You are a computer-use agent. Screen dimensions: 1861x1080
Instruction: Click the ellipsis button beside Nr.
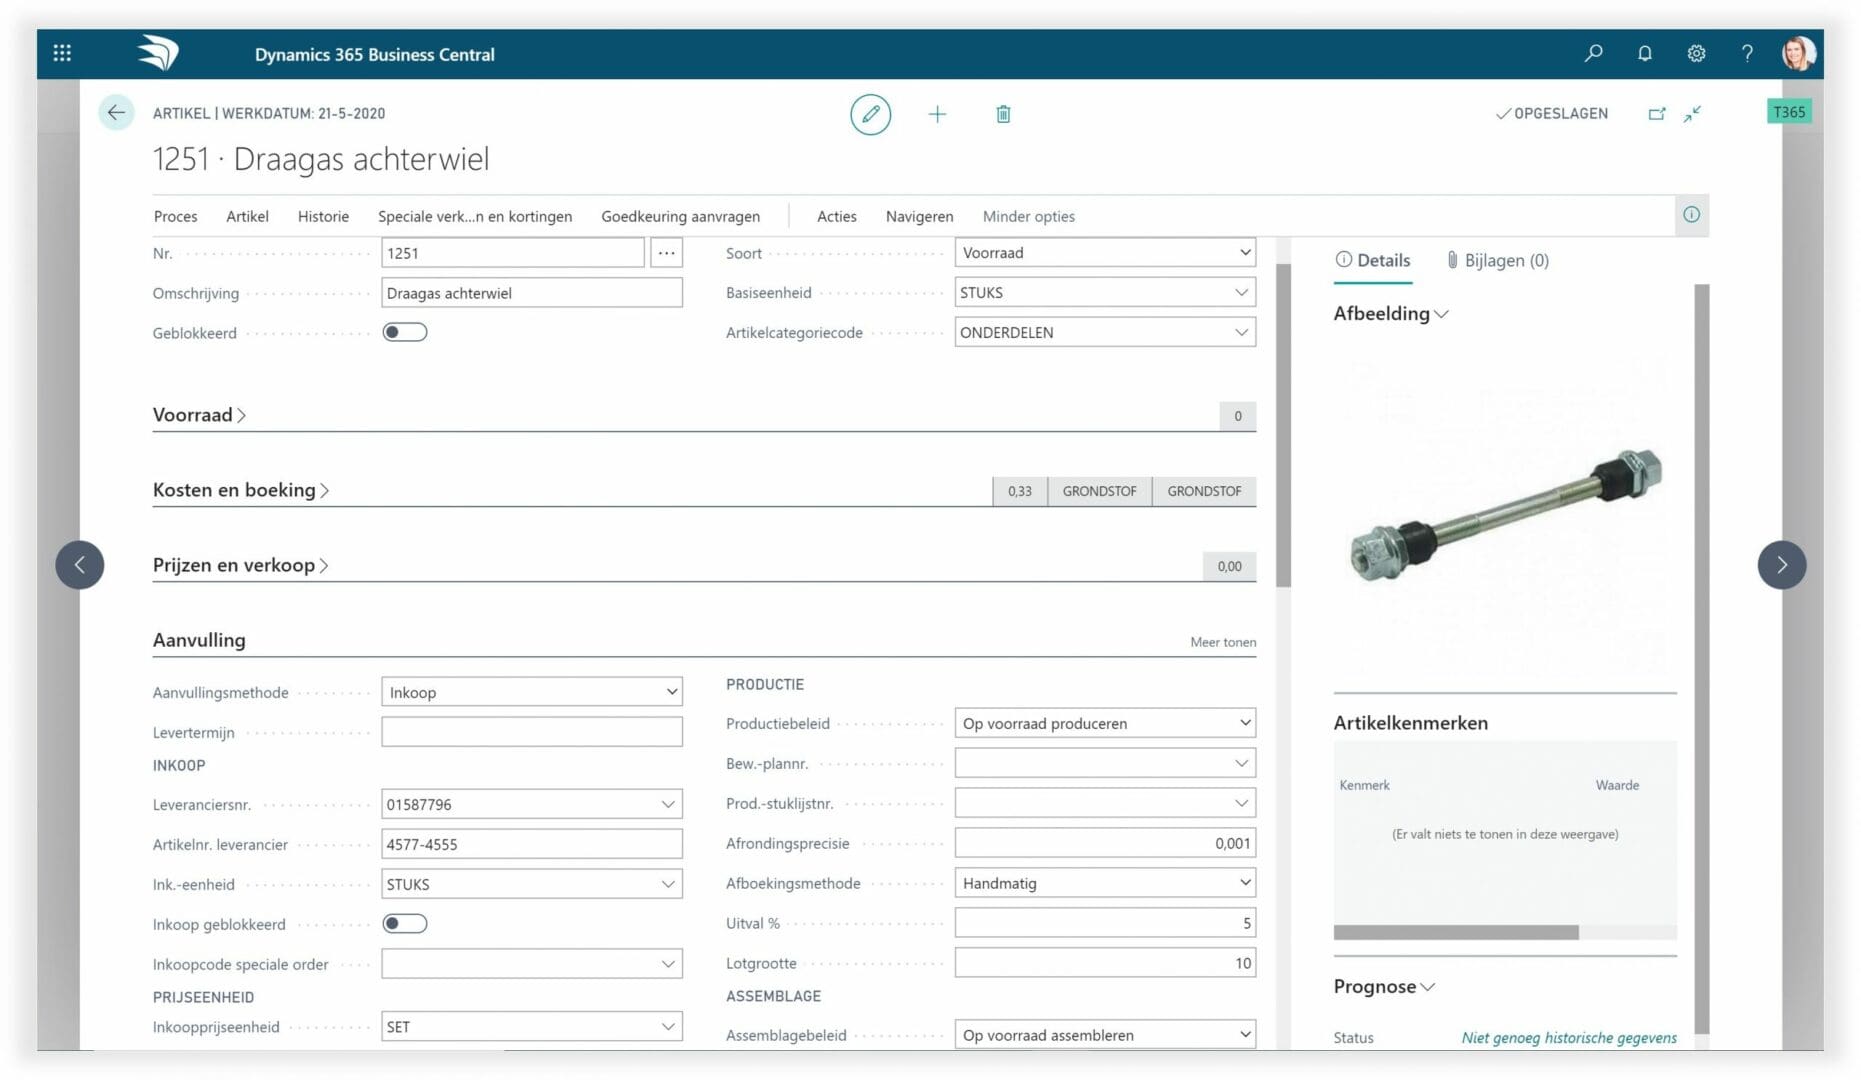click(667, 253)
